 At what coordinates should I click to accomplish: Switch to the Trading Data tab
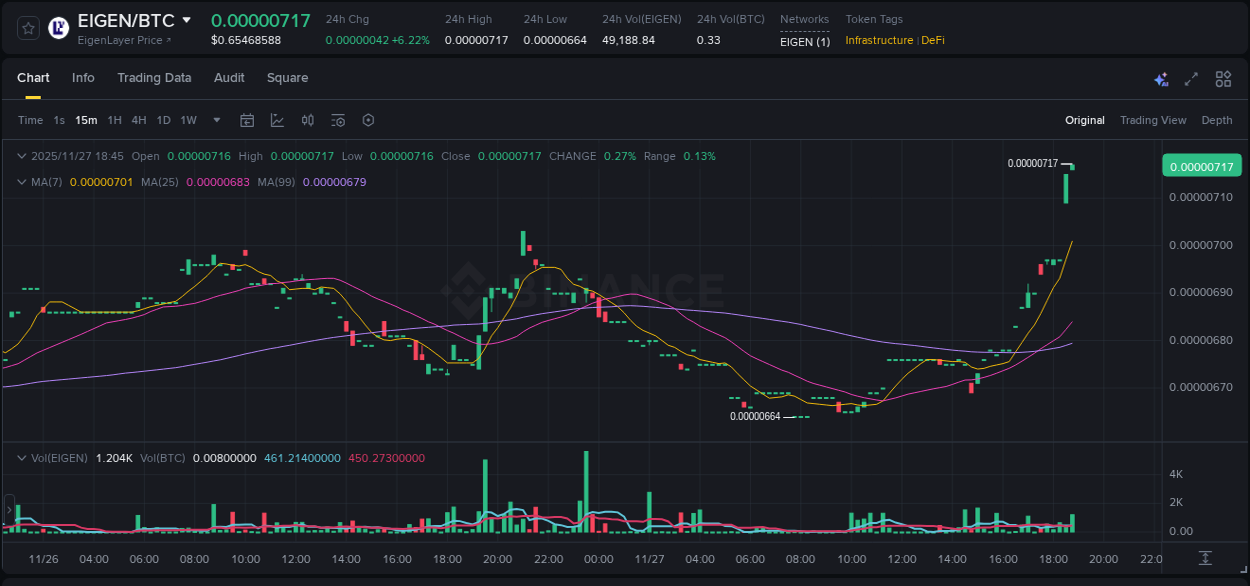(x=154, y=77)
